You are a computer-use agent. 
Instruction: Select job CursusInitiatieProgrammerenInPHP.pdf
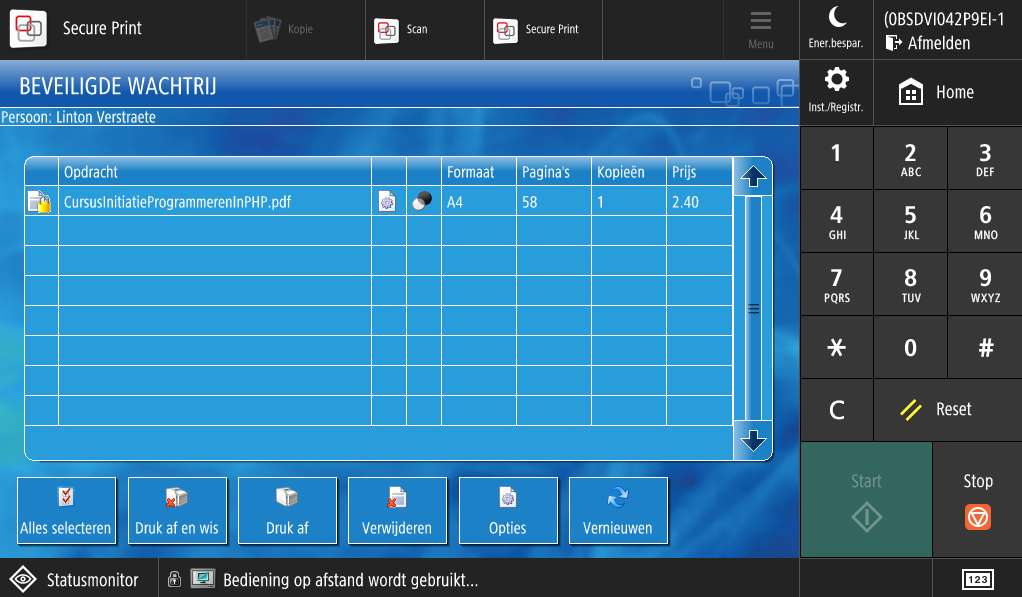(x=378, y=201)
